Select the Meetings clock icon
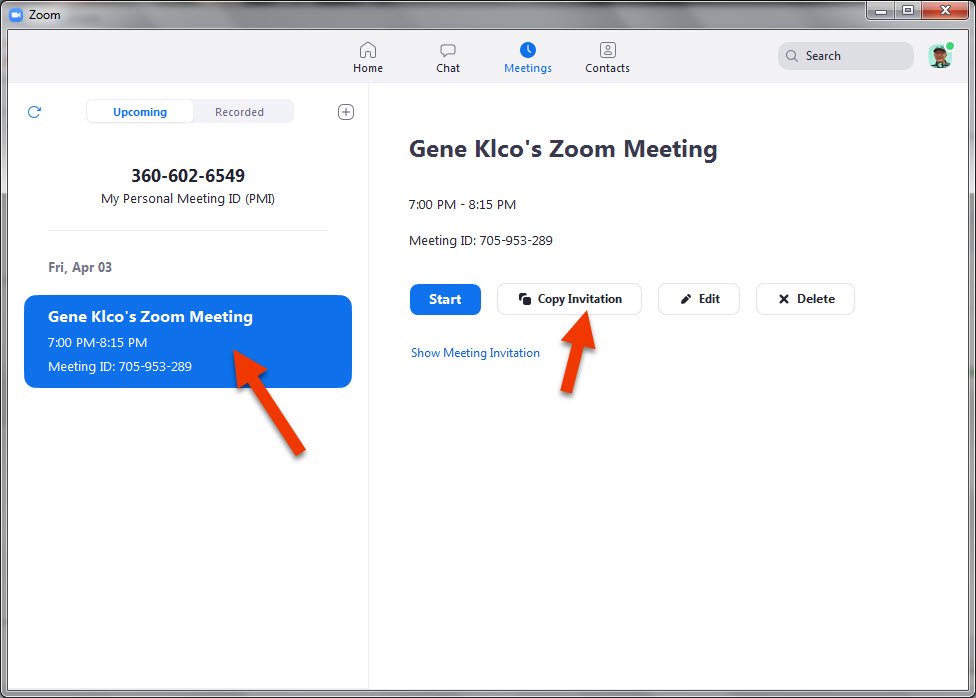976x698 pixels. pyautogui.click(x=527, y=50)
